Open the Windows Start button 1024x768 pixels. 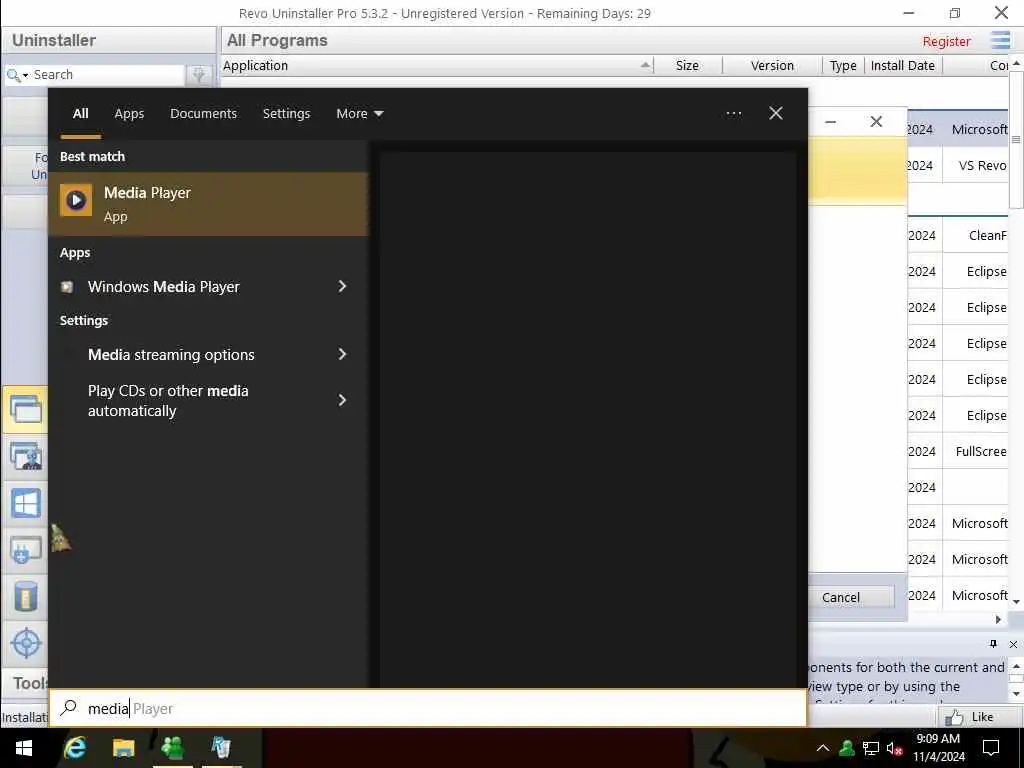[24, 748]
